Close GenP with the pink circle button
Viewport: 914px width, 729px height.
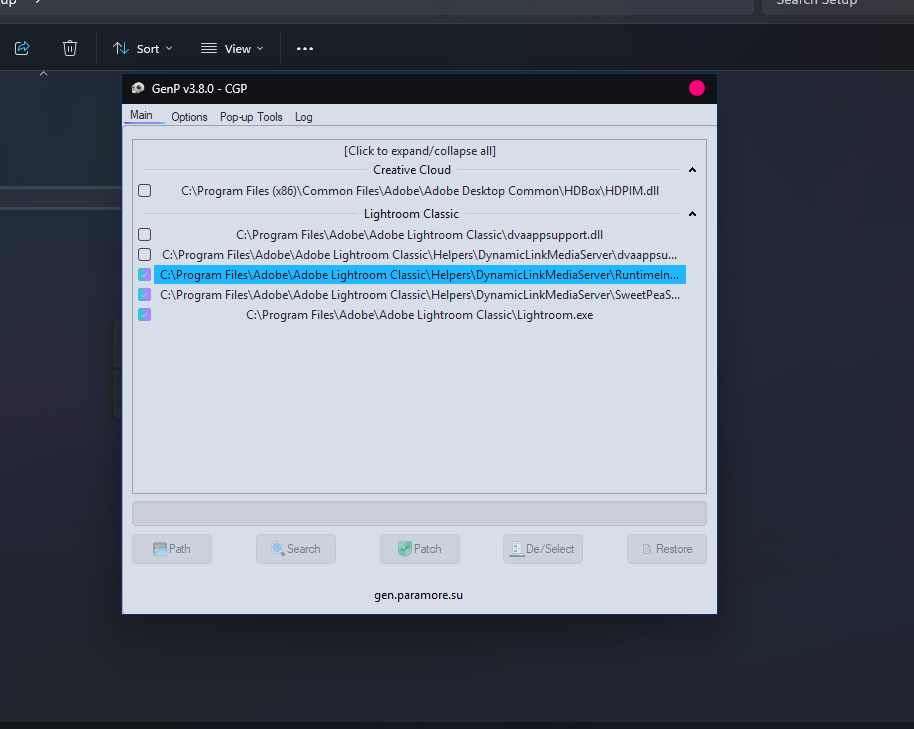point(697,88)
